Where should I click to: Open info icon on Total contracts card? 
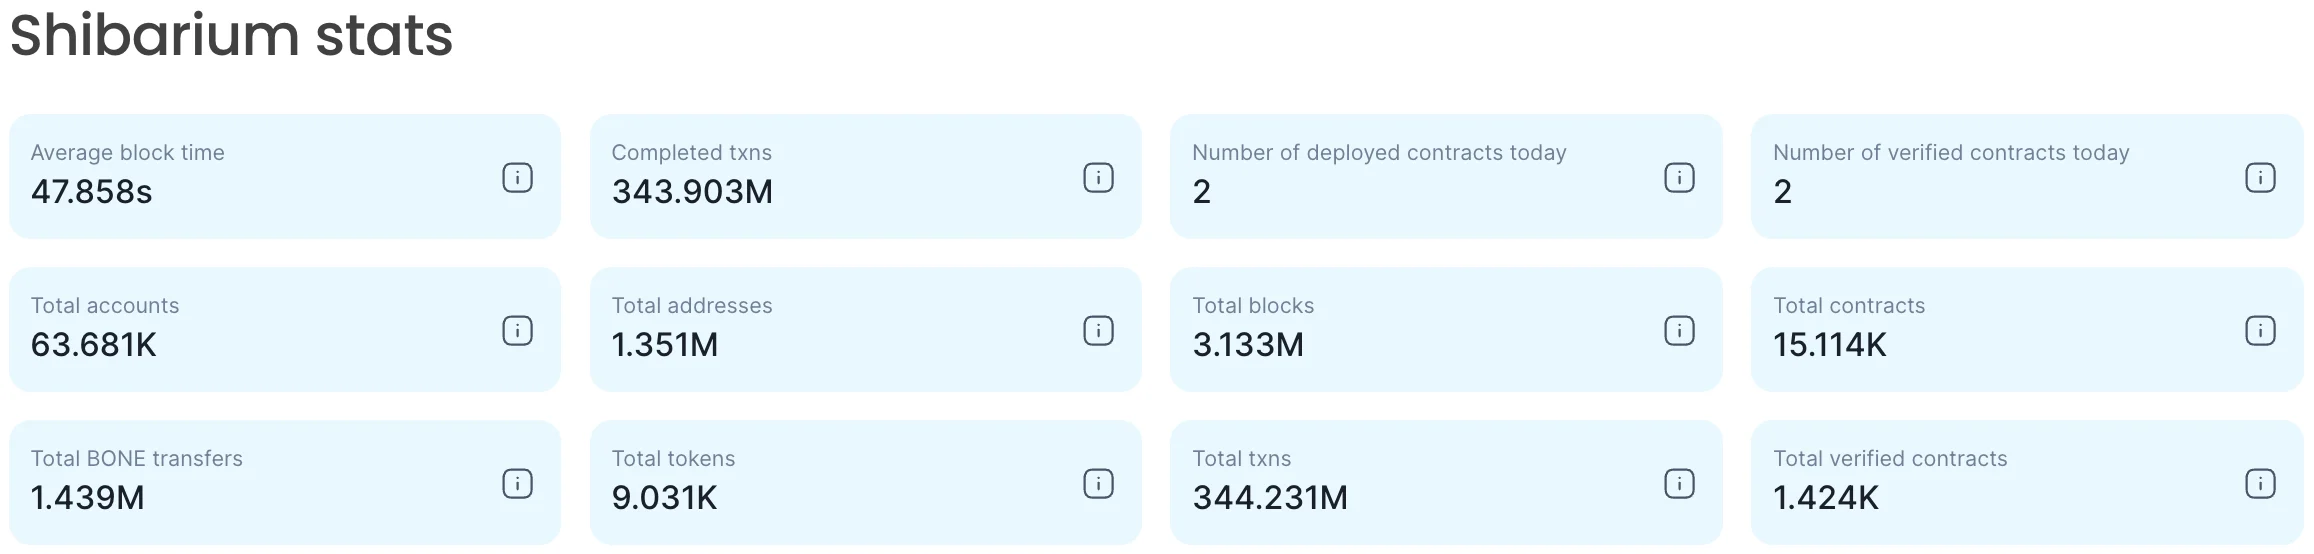2260,331
